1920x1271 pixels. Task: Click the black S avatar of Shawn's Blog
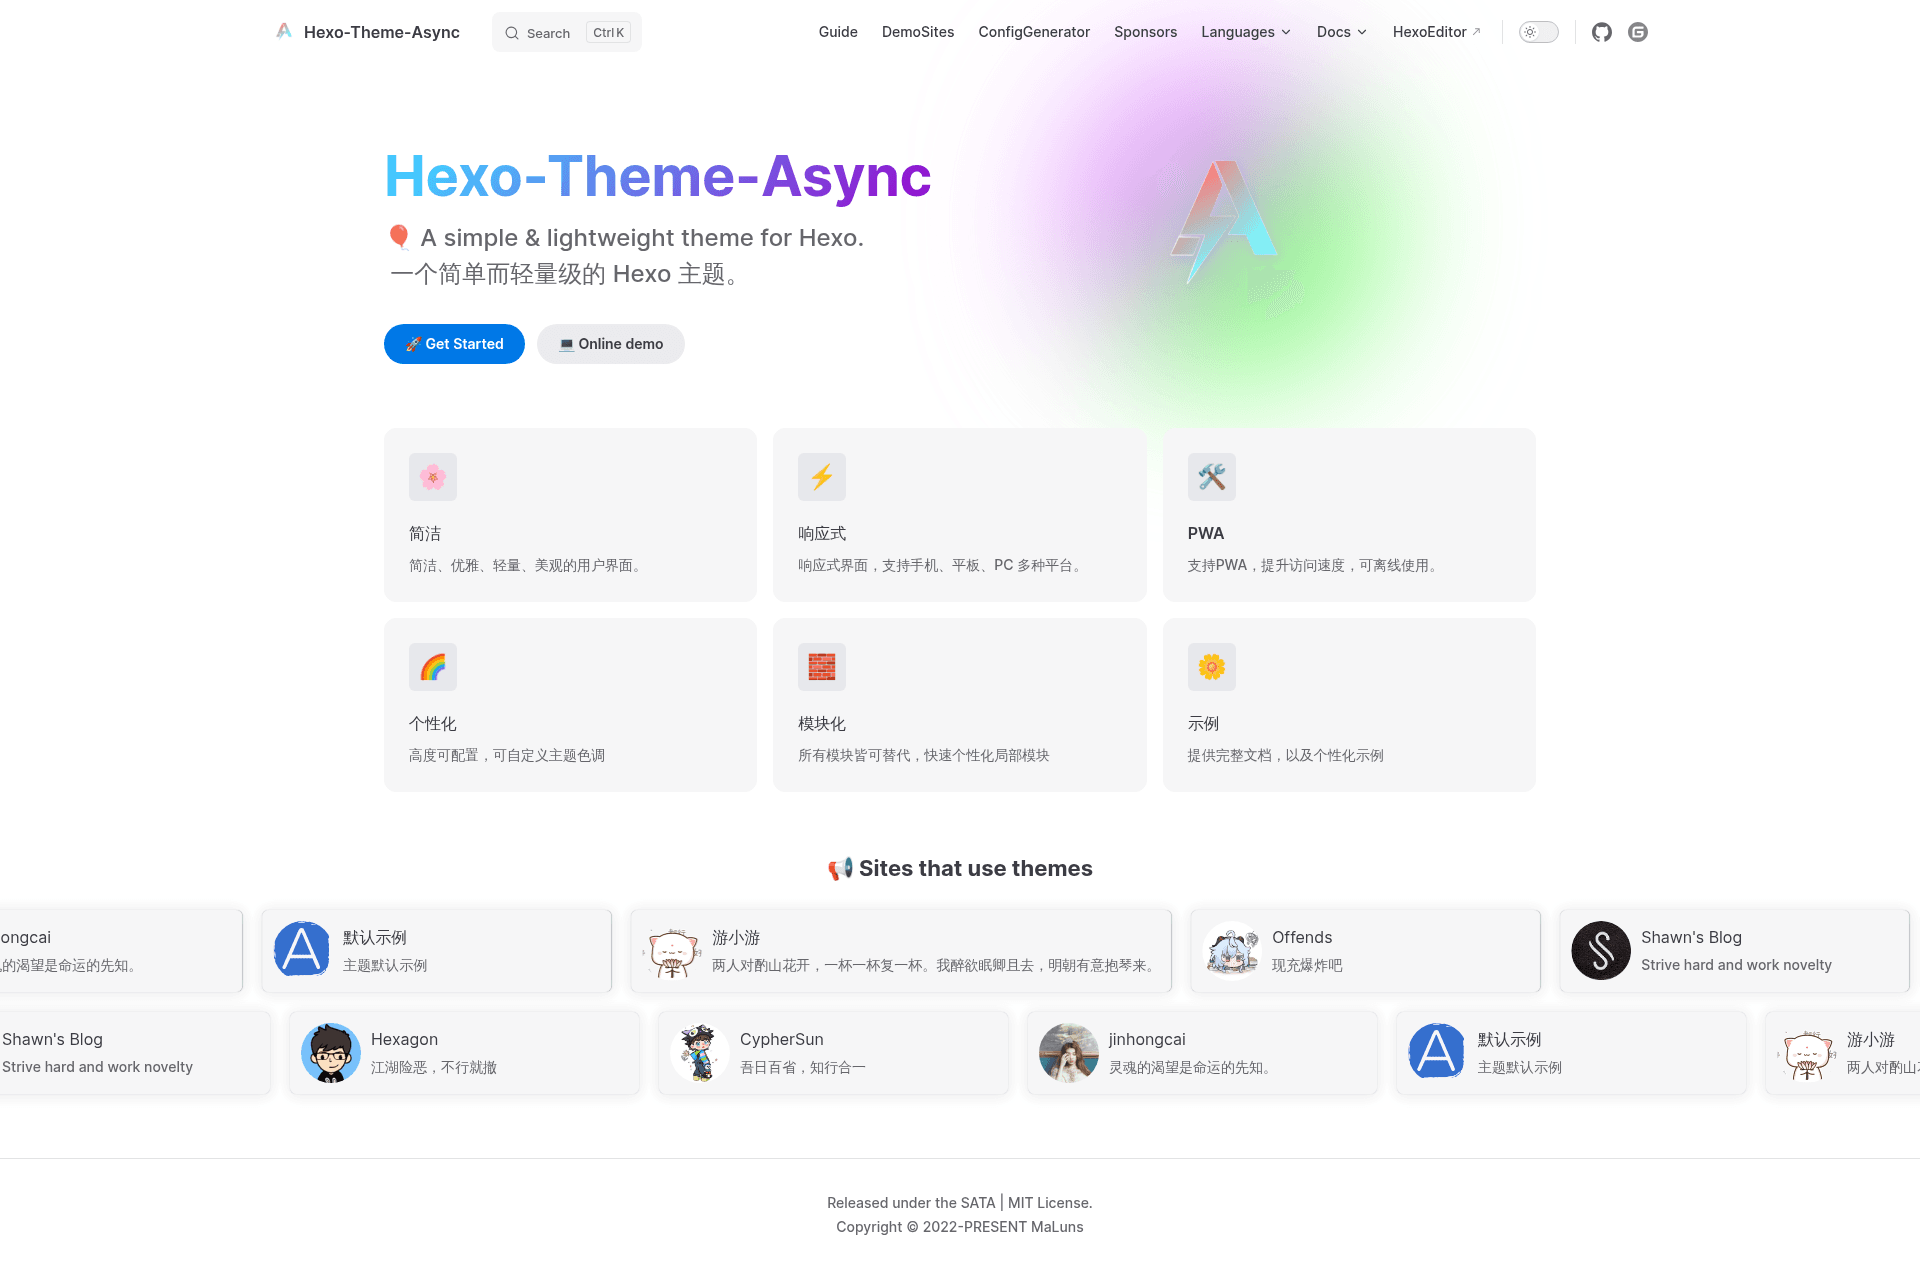[1600, 950]
